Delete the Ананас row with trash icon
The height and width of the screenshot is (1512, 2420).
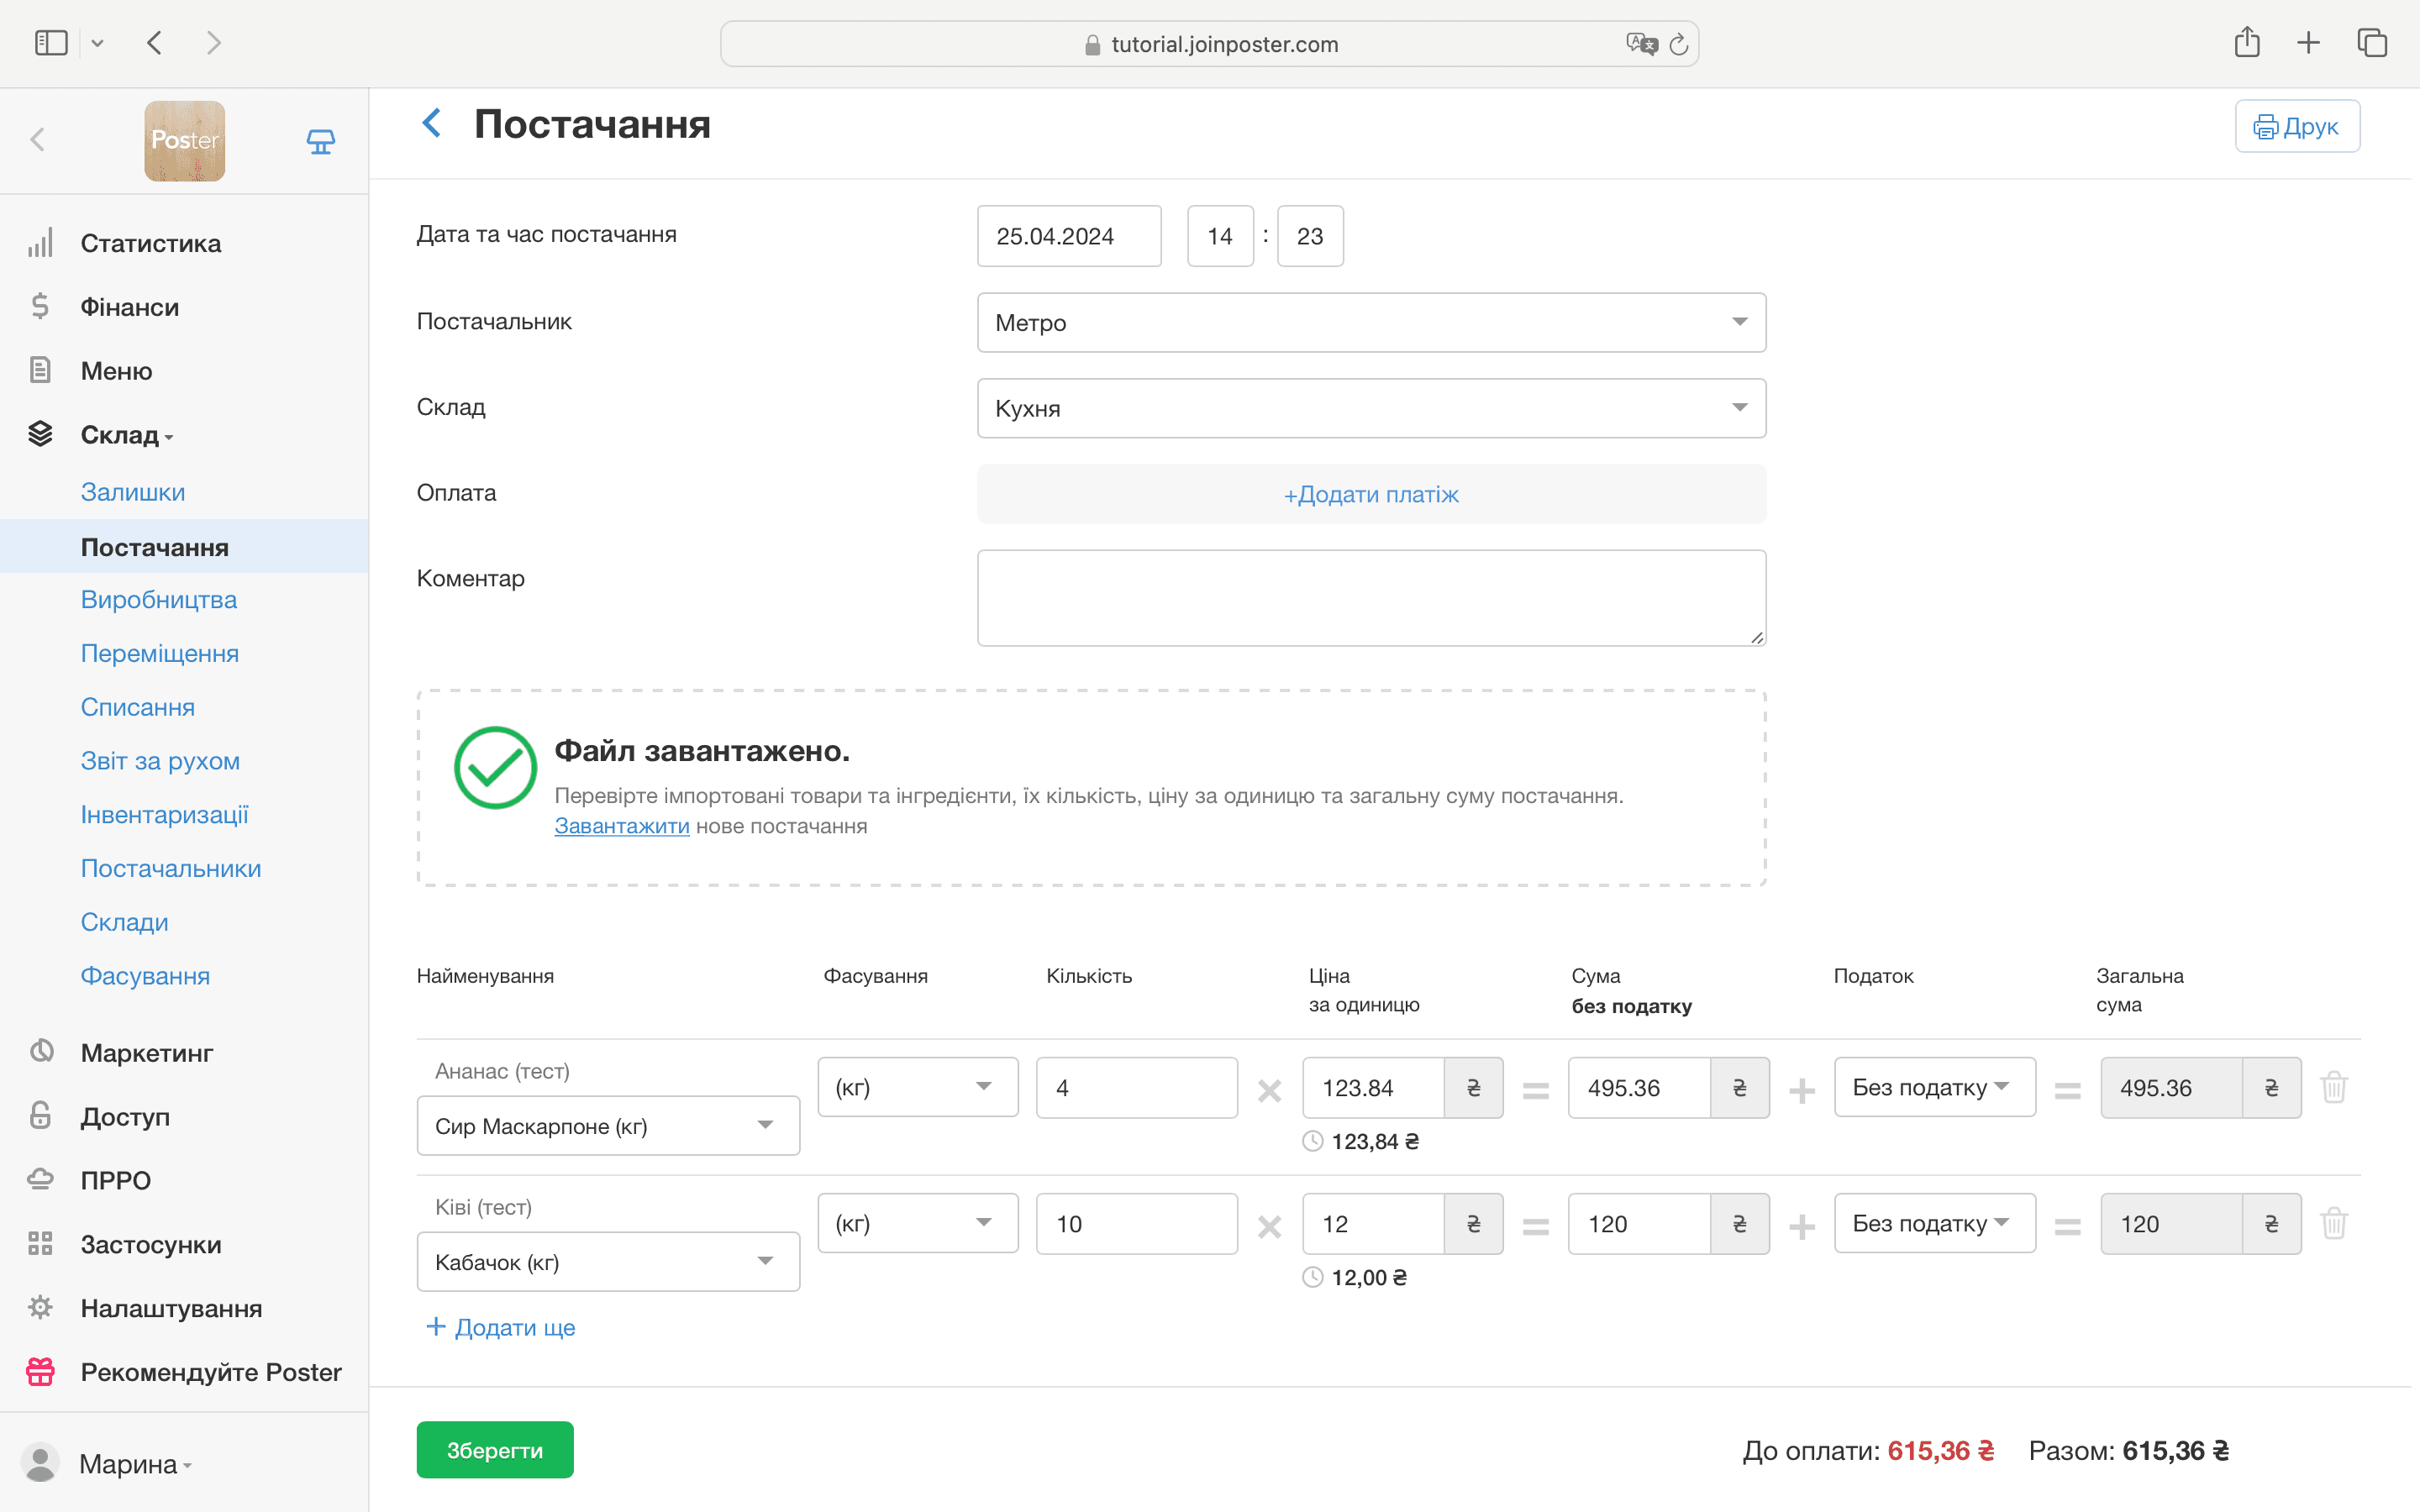pos(2334,1087)
